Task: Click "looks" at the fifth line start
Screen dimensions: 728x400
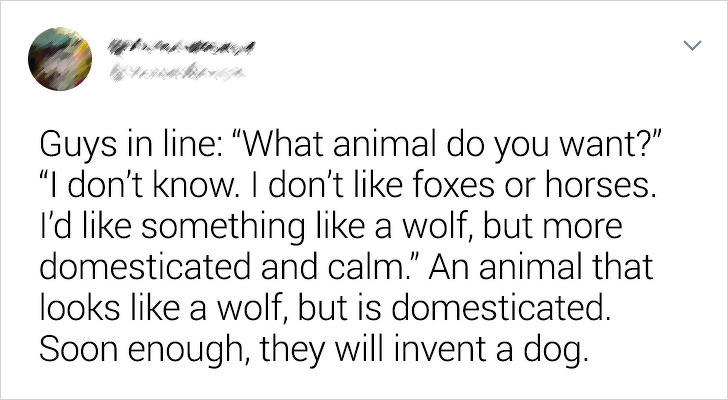Action: click(x=80, y=309)
